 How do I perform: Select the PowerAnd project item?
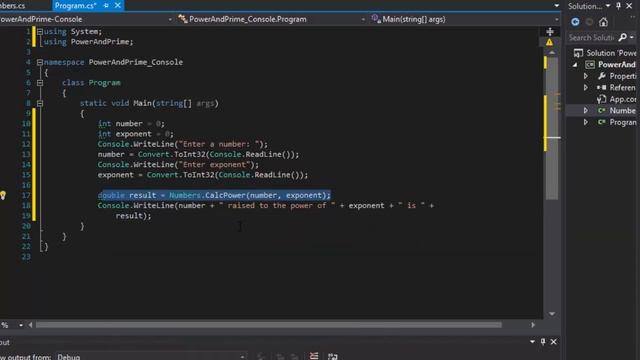(x=611, y=64)
